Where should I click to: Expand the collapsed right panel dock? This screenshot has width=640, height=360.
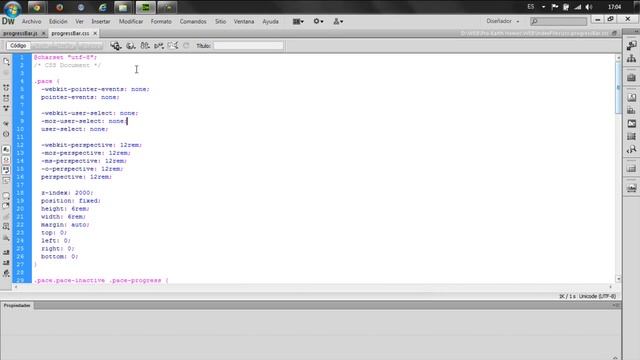636,32
